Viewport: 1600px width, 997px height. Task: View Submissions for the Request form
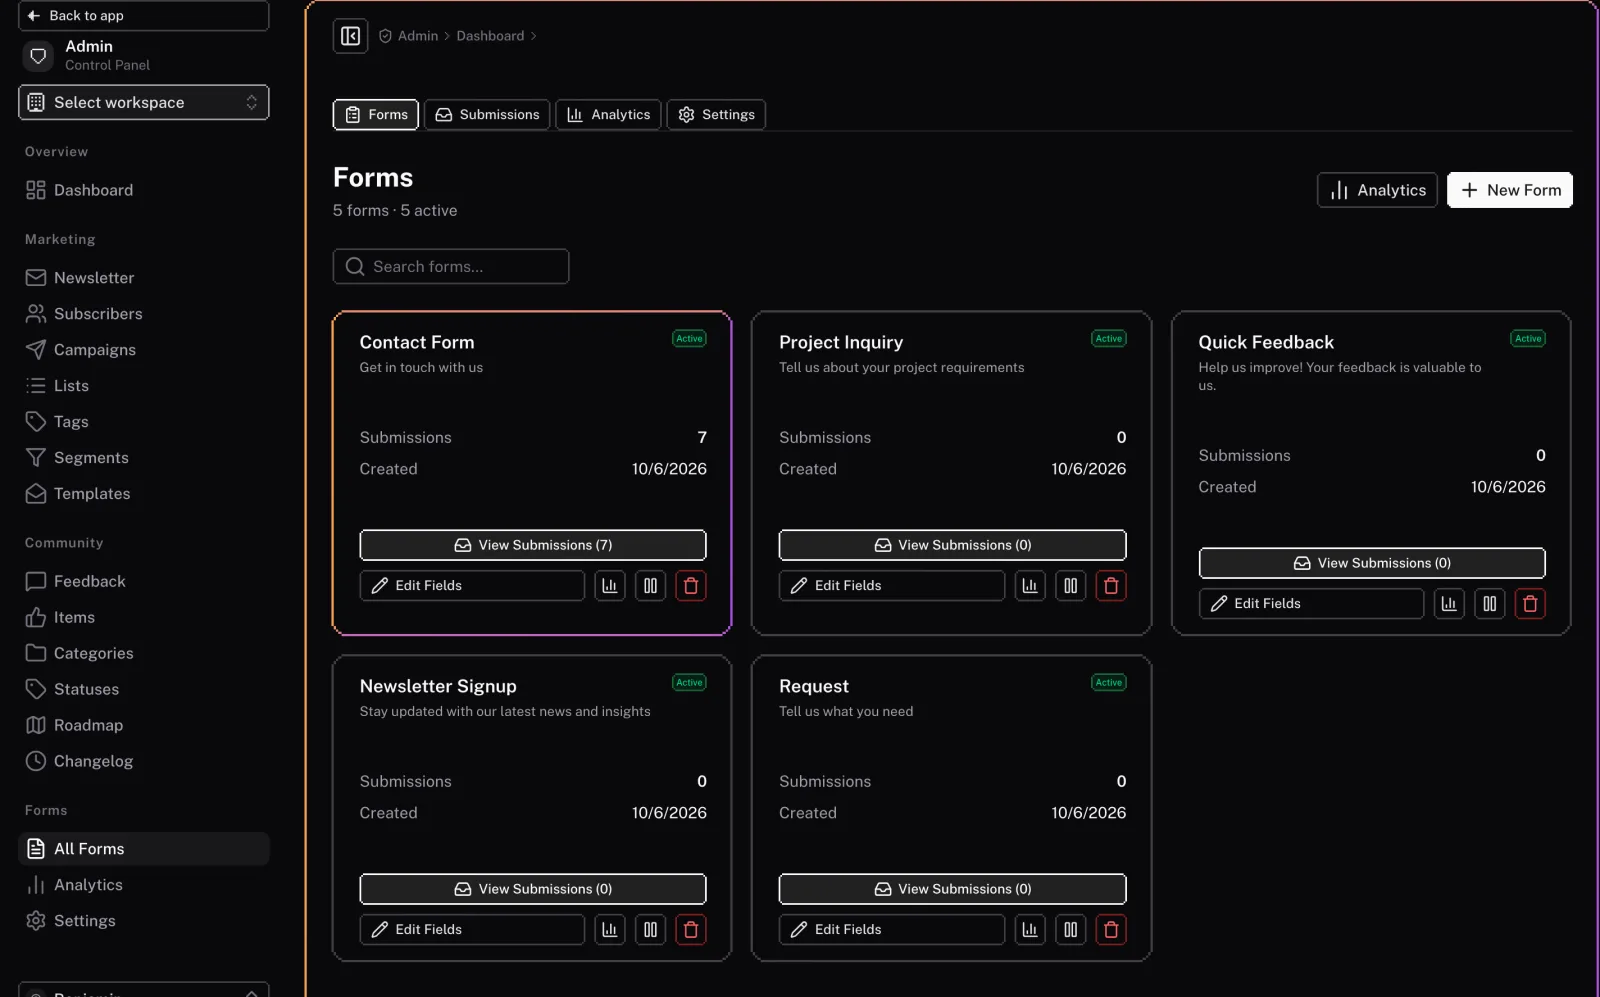tap(953, 889)
